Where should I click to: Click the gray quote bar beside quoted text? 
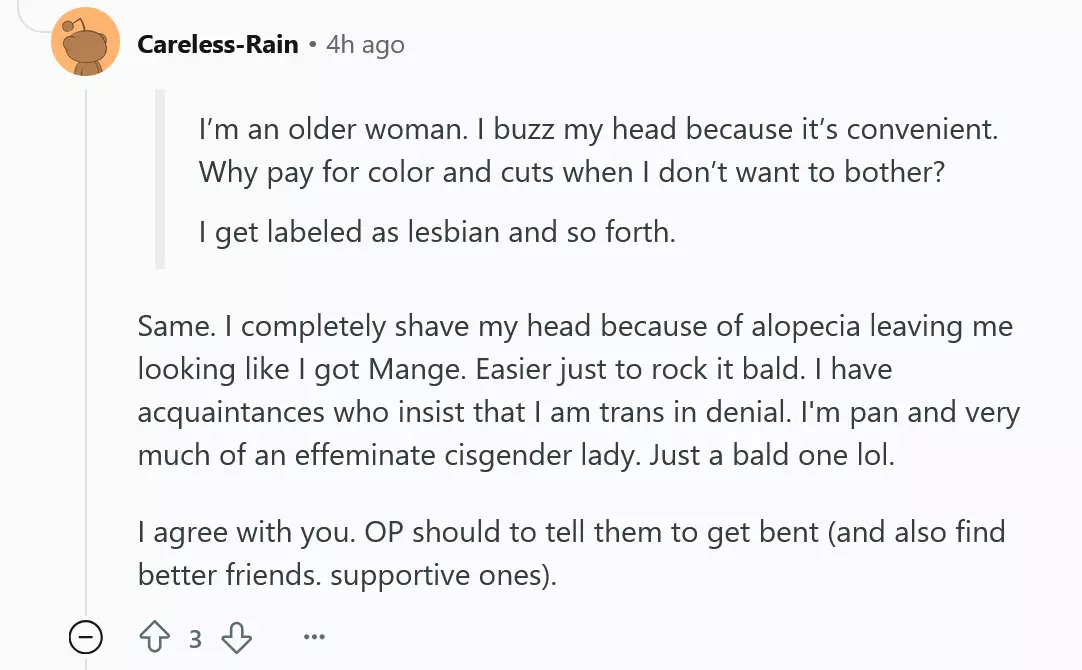160,180
